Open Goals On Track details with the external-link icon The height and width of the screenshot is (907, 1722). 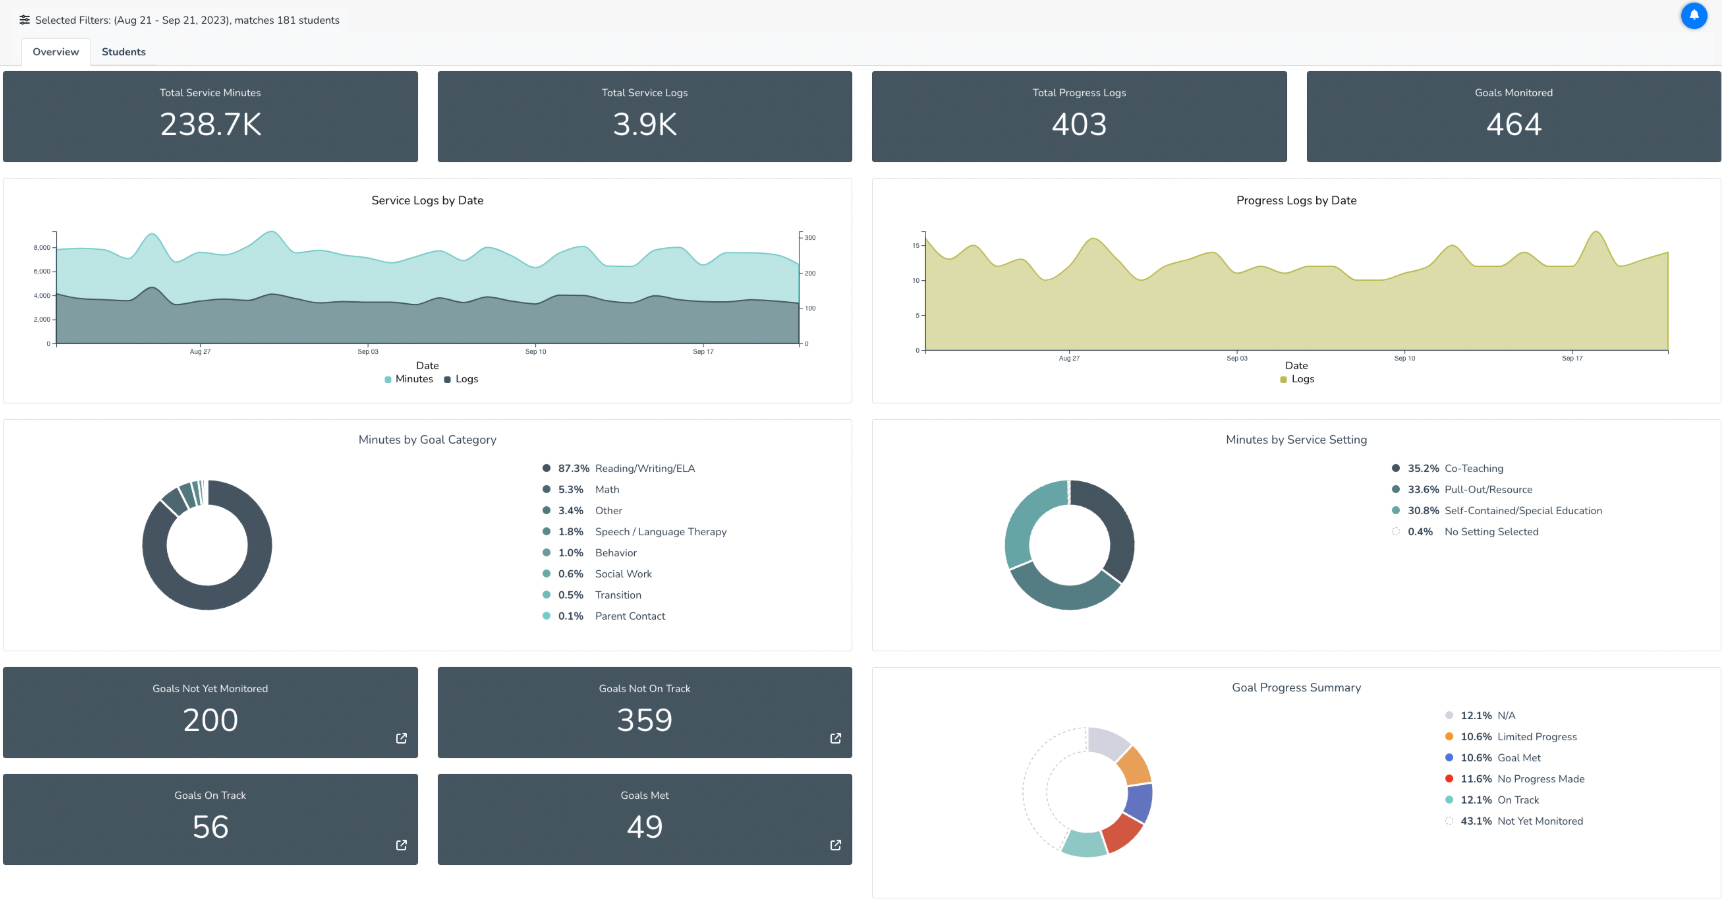(401, 845)
